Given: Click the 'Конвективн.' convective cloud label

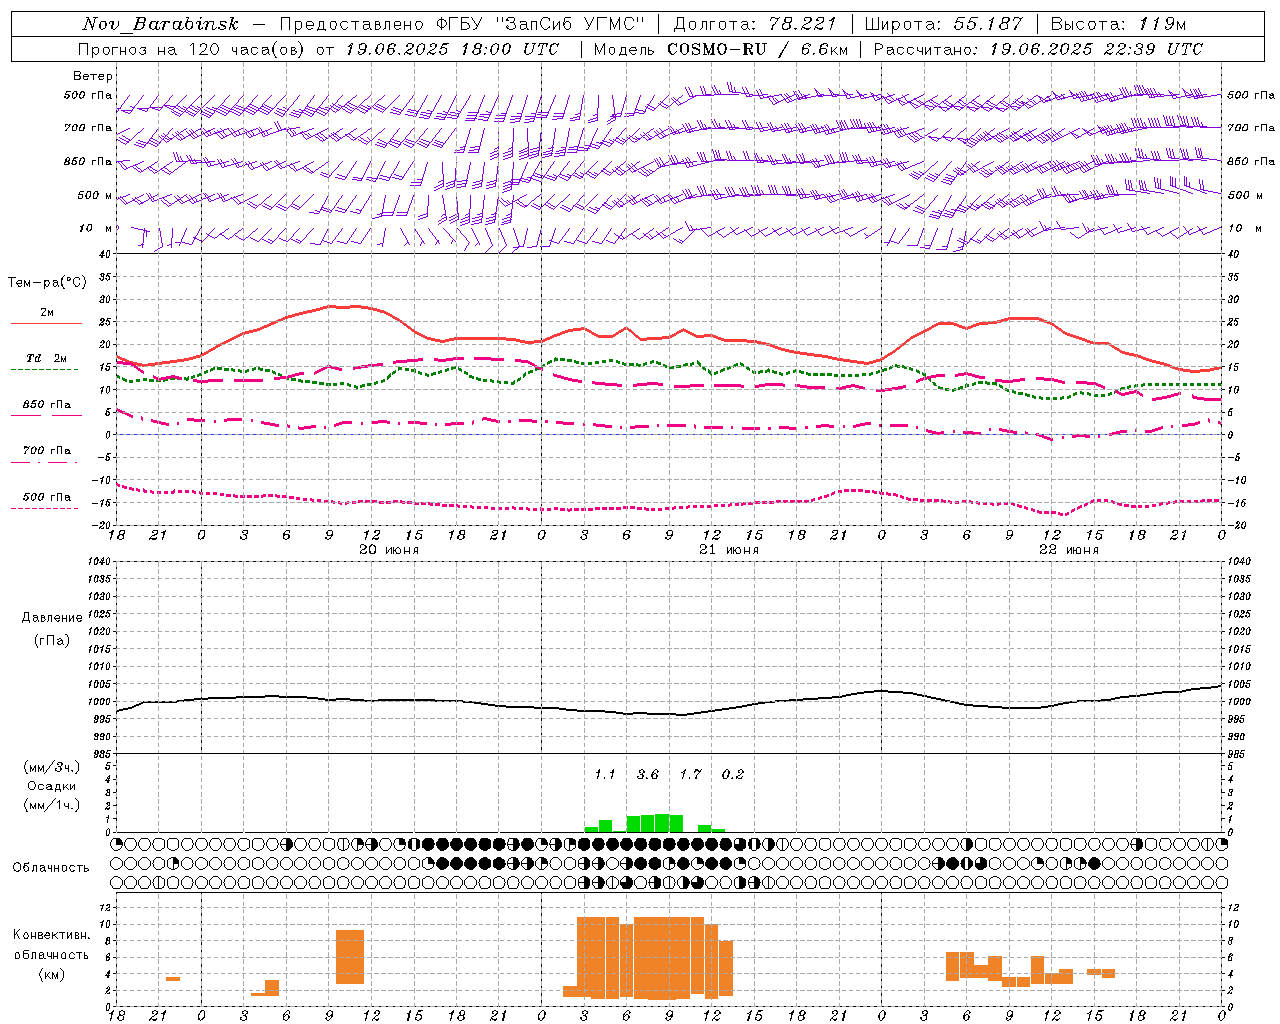Looking at the screenshot, I should [51, 935].
